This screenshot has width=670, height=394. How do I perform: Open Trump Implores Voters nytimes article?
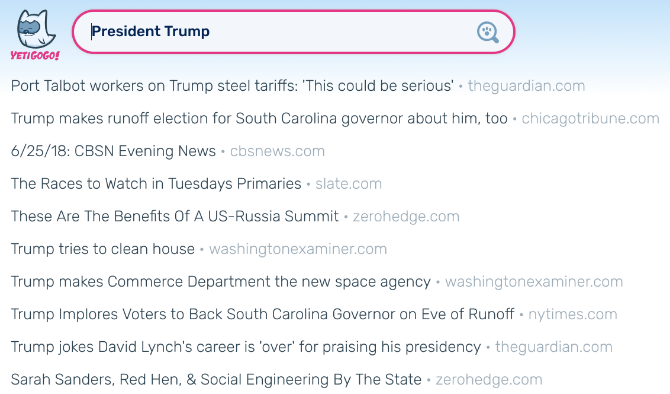(x=262, y=314)
